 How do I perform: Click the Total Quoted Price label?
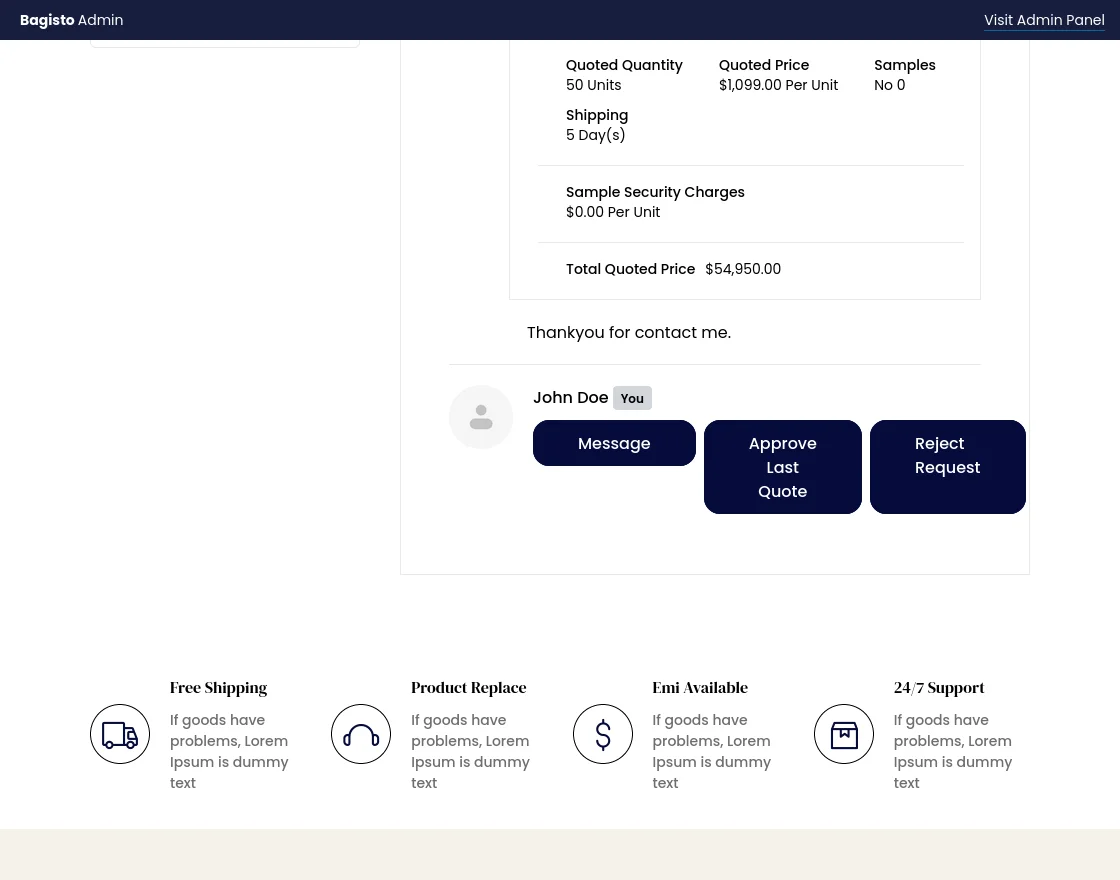coord(630,269)
